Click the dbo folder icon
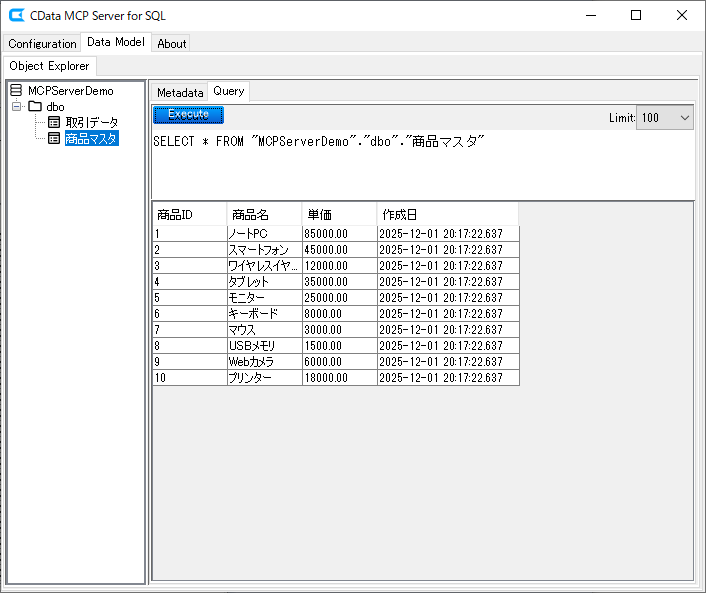Image resolution: width=706 pixels, height=593 pixels. pos(35,107)
